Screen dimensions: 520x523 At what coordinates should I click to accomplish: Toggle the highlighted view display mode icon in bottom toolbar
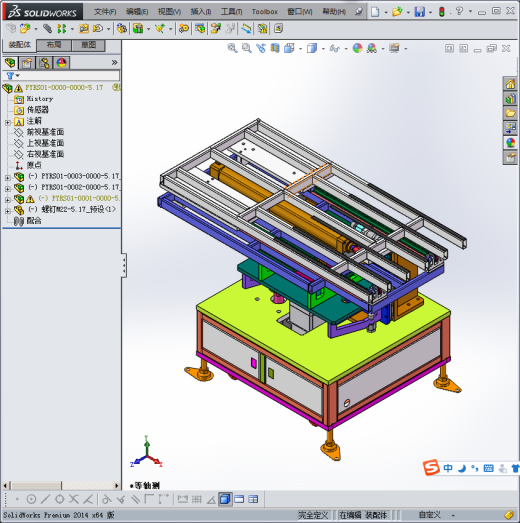click(x=225, y=499)
